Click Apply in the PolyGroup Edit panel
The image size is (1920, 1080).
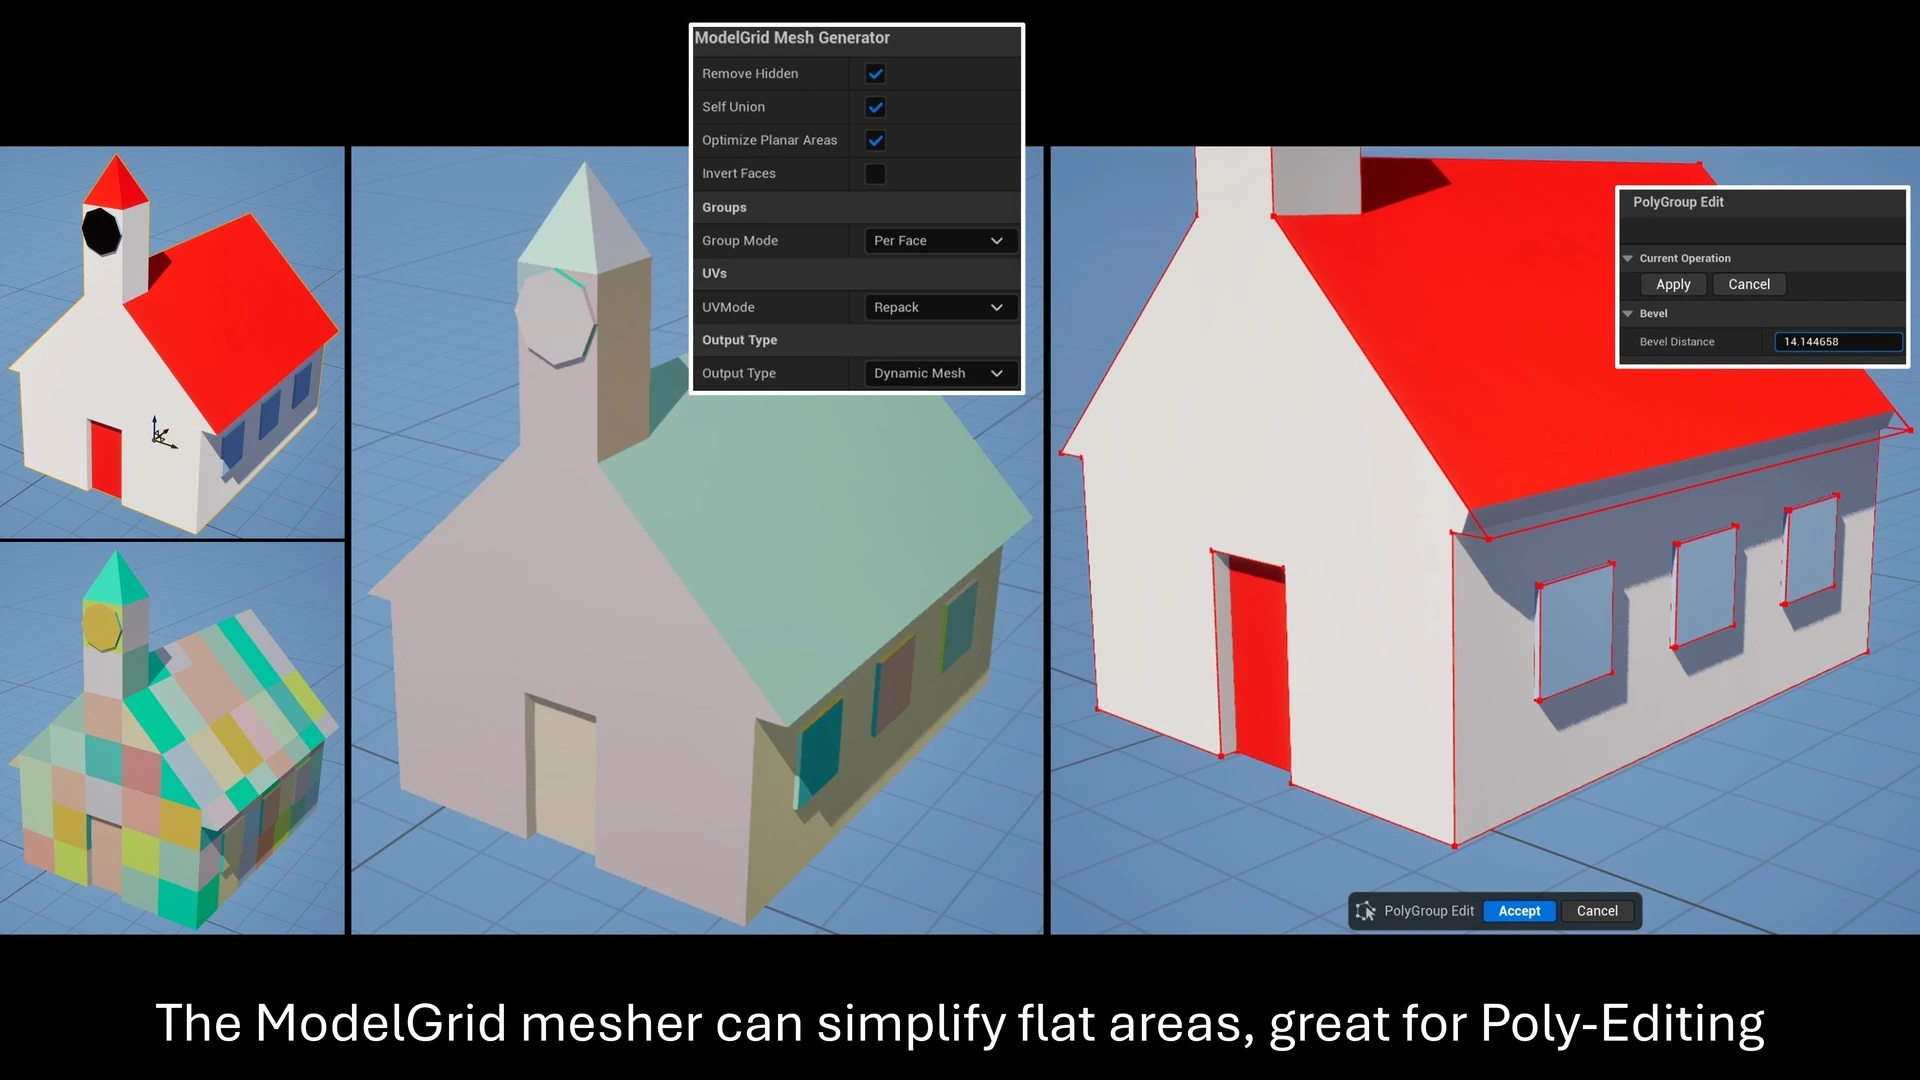tap(1671, 284)
